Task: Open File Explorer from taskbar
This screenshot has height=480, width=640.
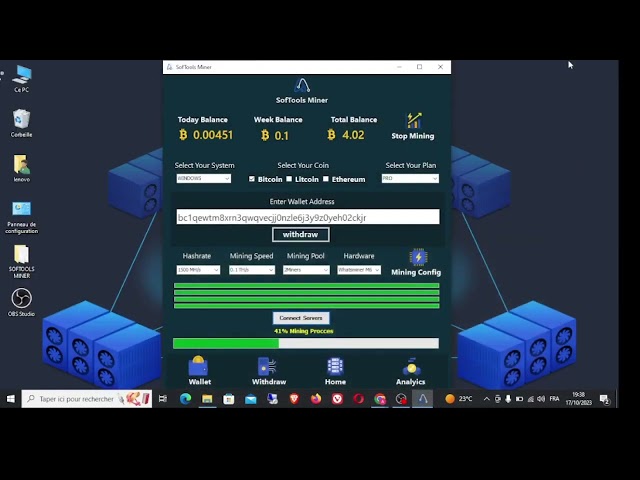Action: (x=207, y=399)
